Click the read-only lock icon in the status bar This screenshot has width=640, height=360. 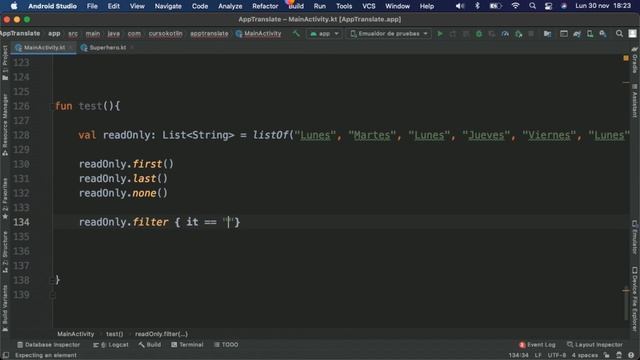pos(607,356)
